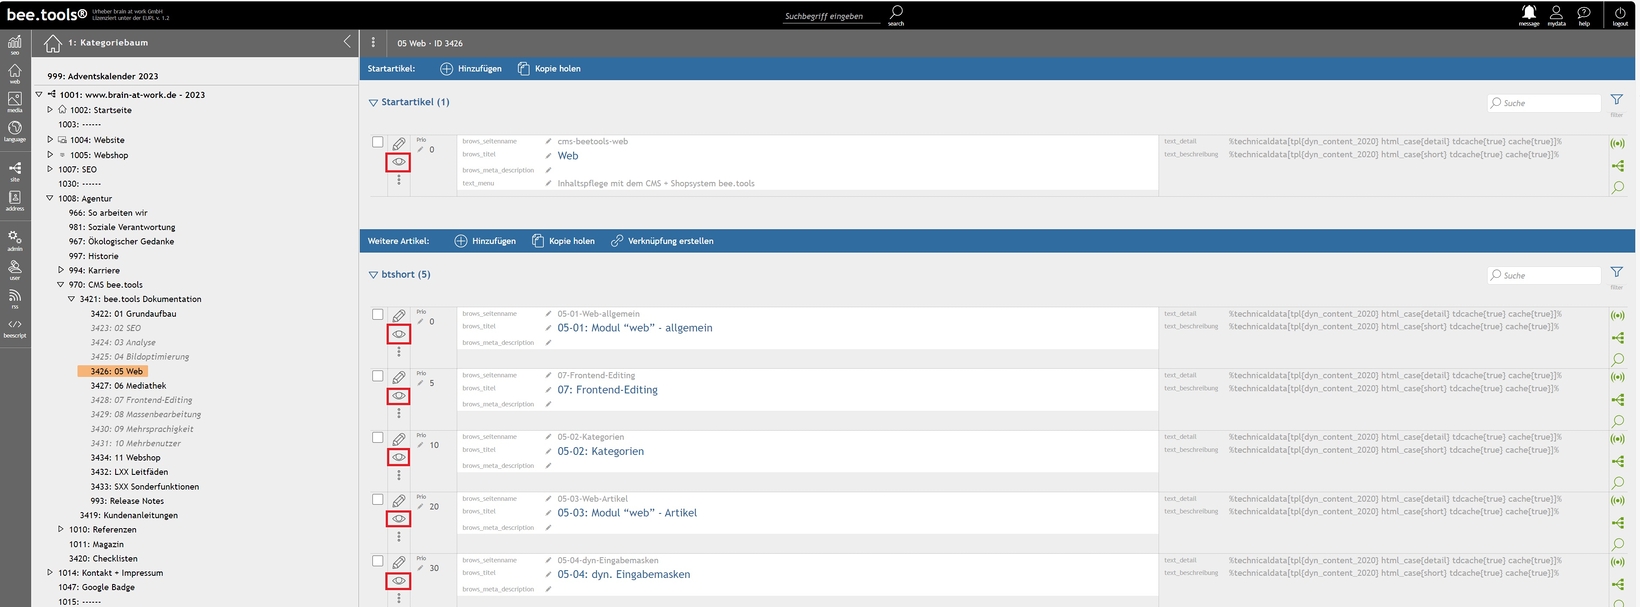Toggle visibility eye of 05-01 allgemein article
Screen dimensions: 1640x607
coord(399,334)
